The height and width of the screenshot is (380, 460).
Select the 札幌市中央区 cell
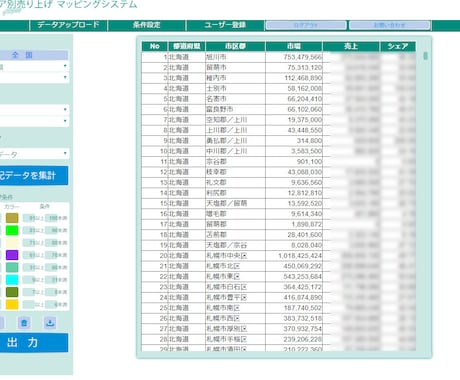click(x=235, y=256)
